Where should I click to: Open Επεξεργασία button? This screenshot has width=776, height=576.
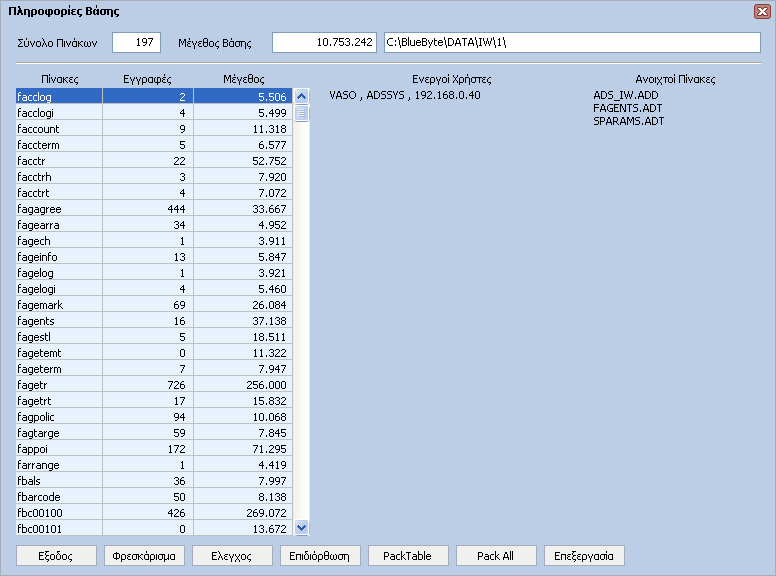point(584,556)
